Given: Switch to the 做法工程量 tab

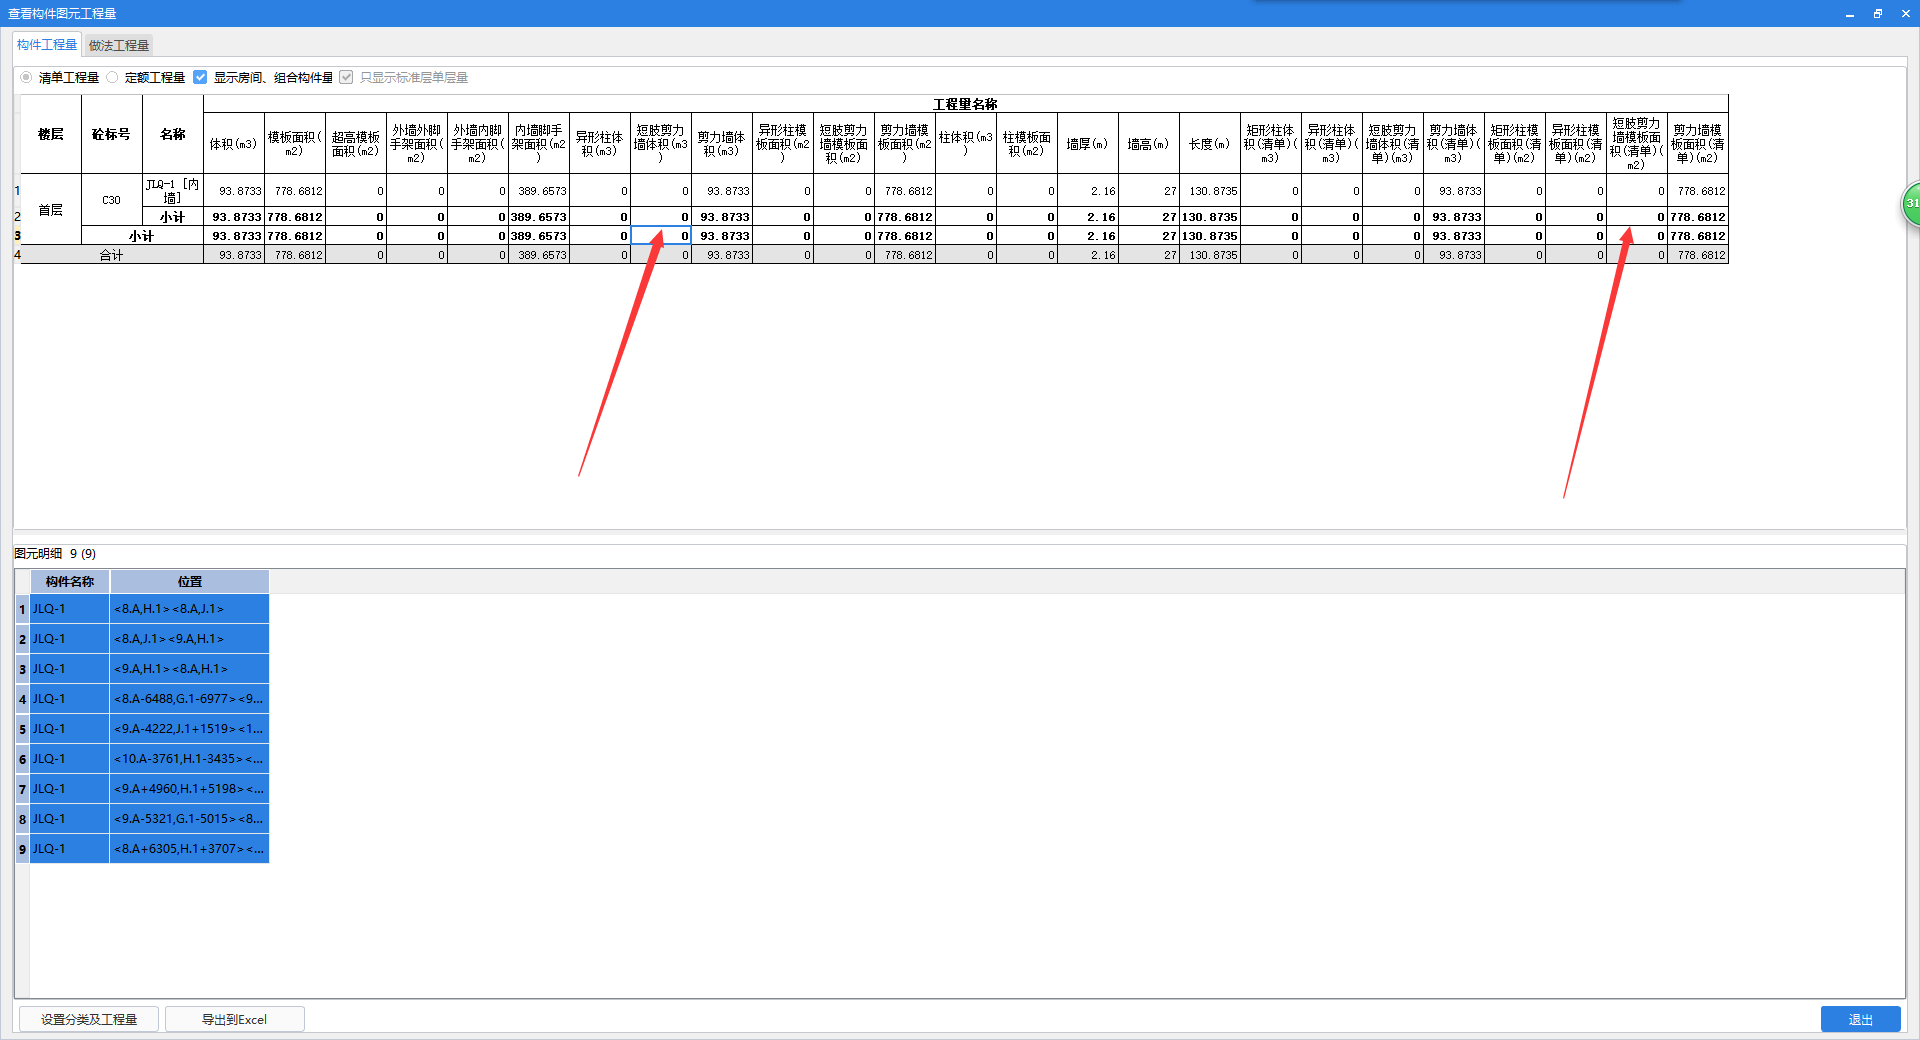Looking at the screenshot, I should pyautogui.click(x=119, y=46).
